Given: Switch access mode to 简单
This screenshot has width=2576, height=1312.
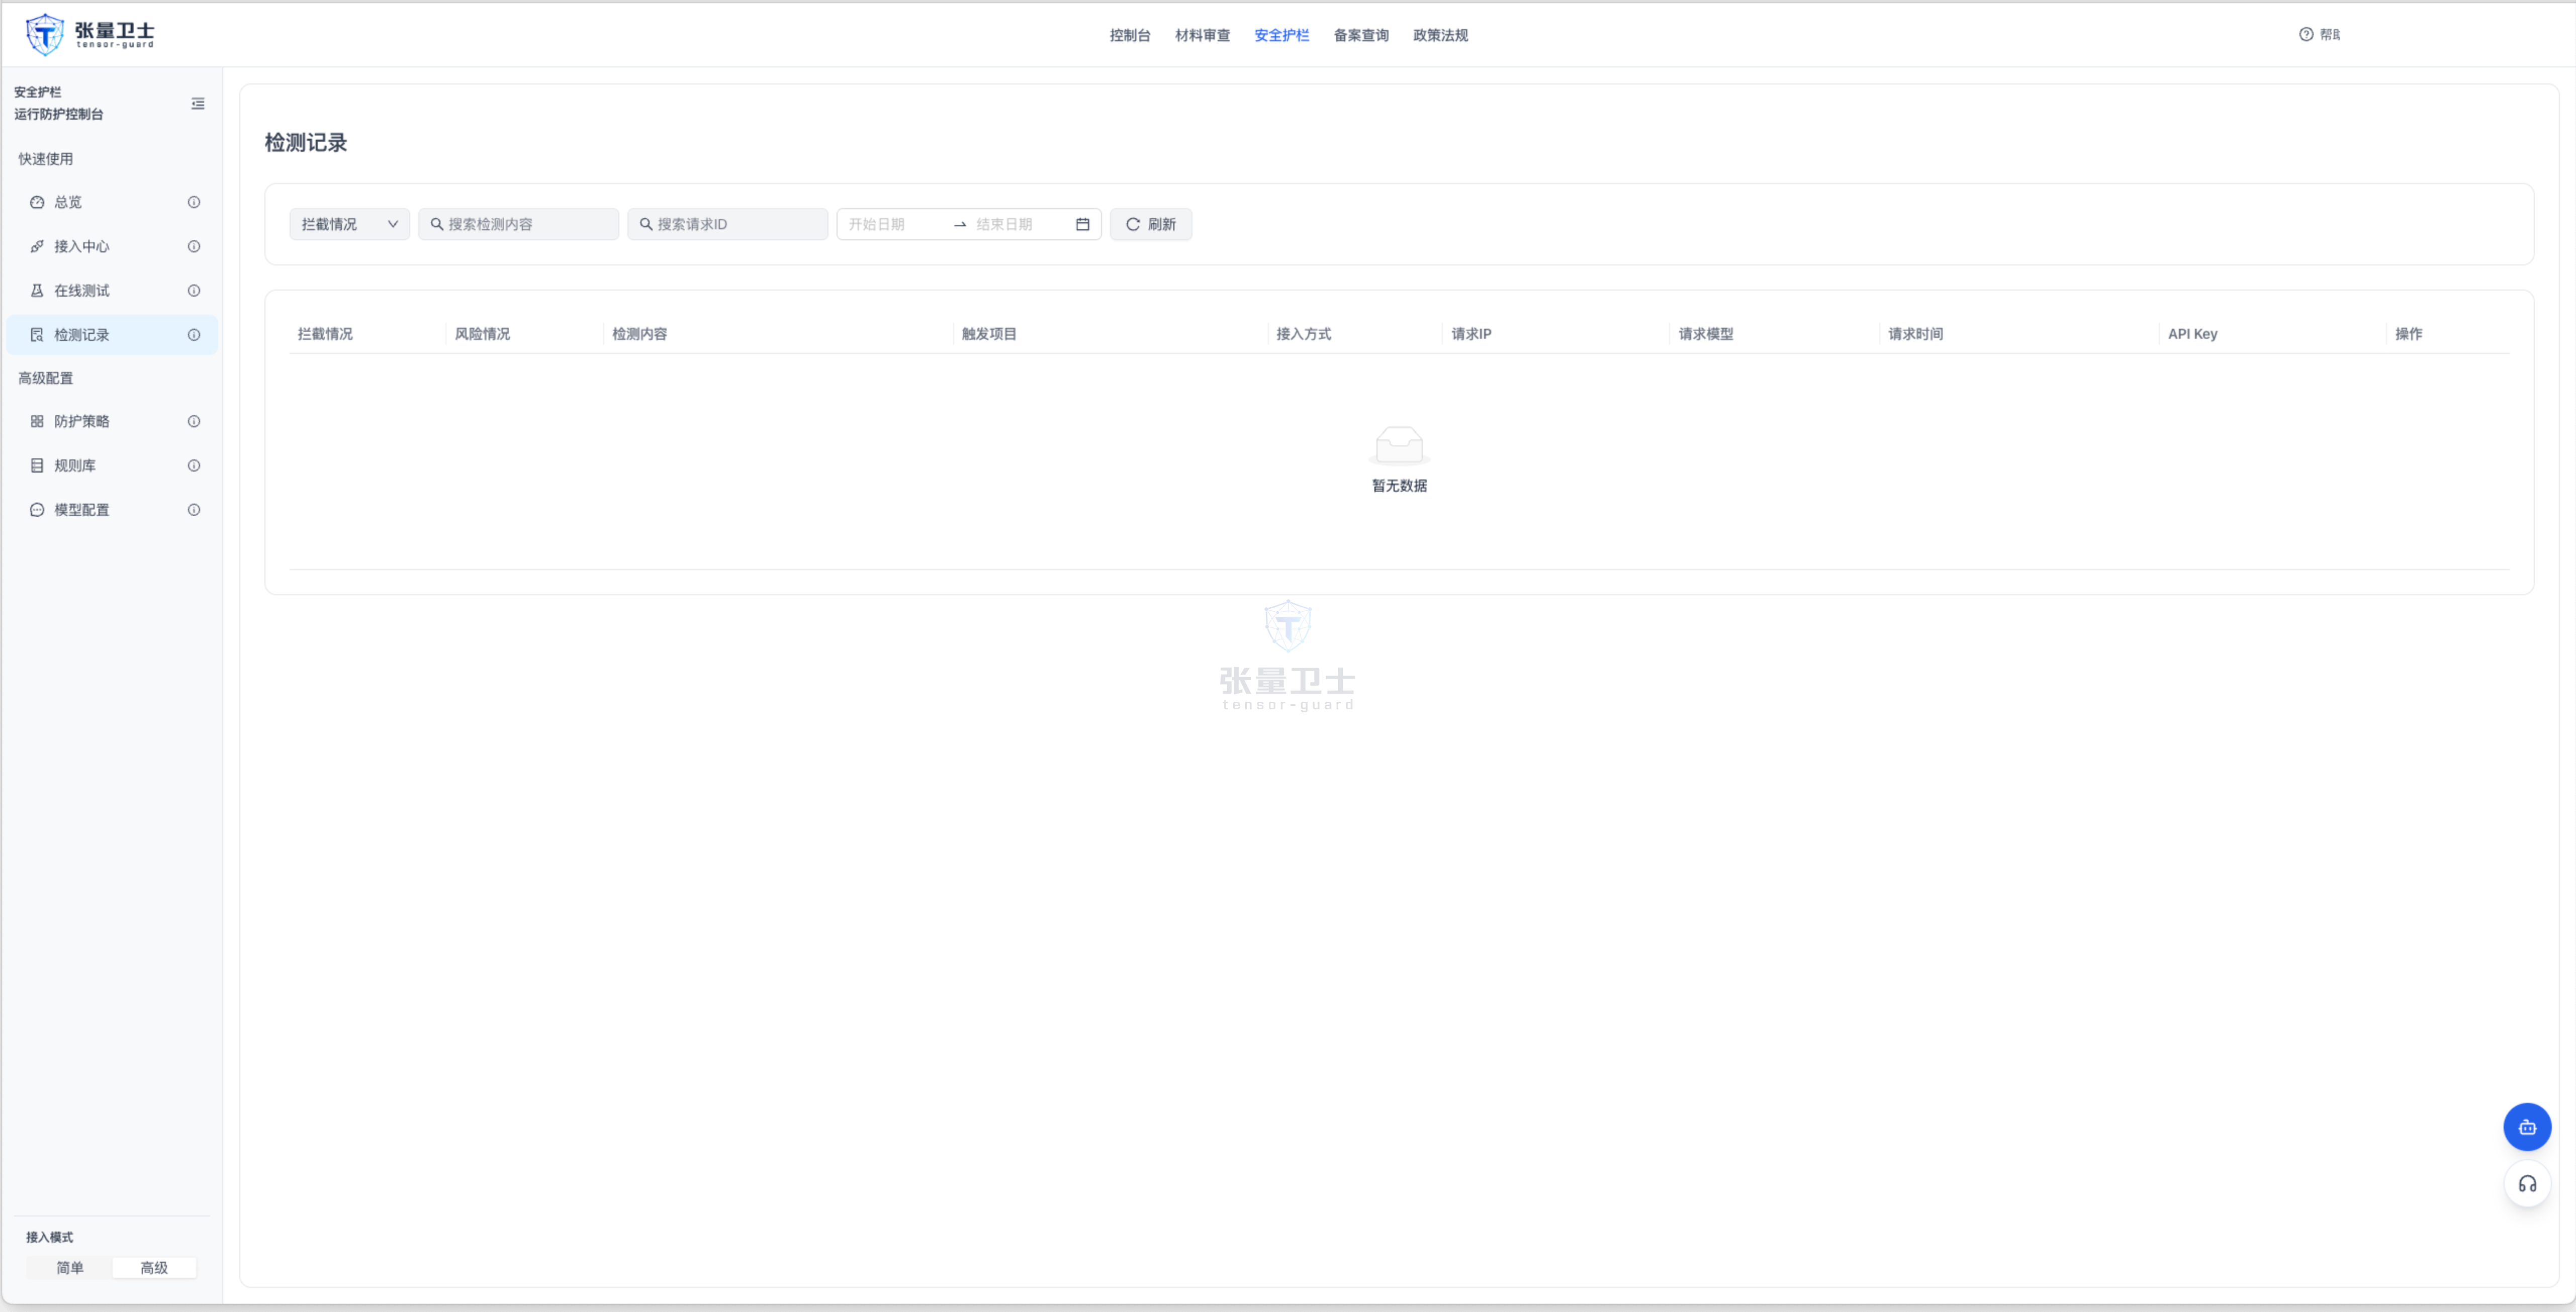Looking at the screenshot, I should click(70, 1267).
